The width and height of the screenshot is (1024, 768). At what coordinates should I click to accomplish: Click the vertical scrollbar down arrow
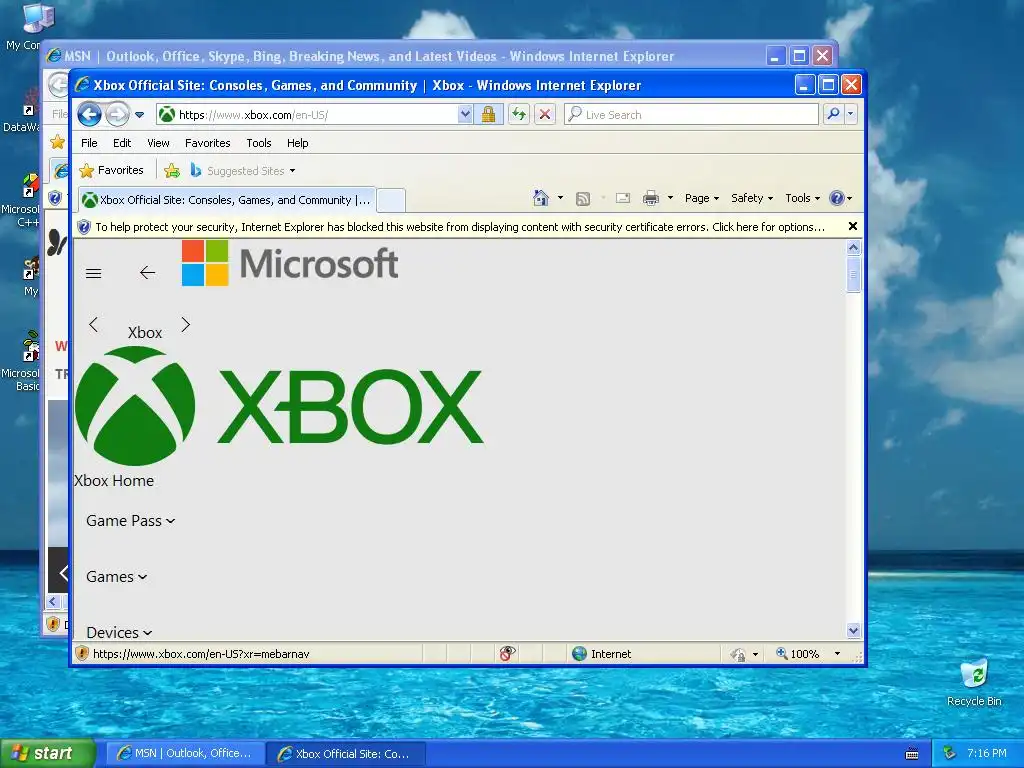click(x=853, y=631)
